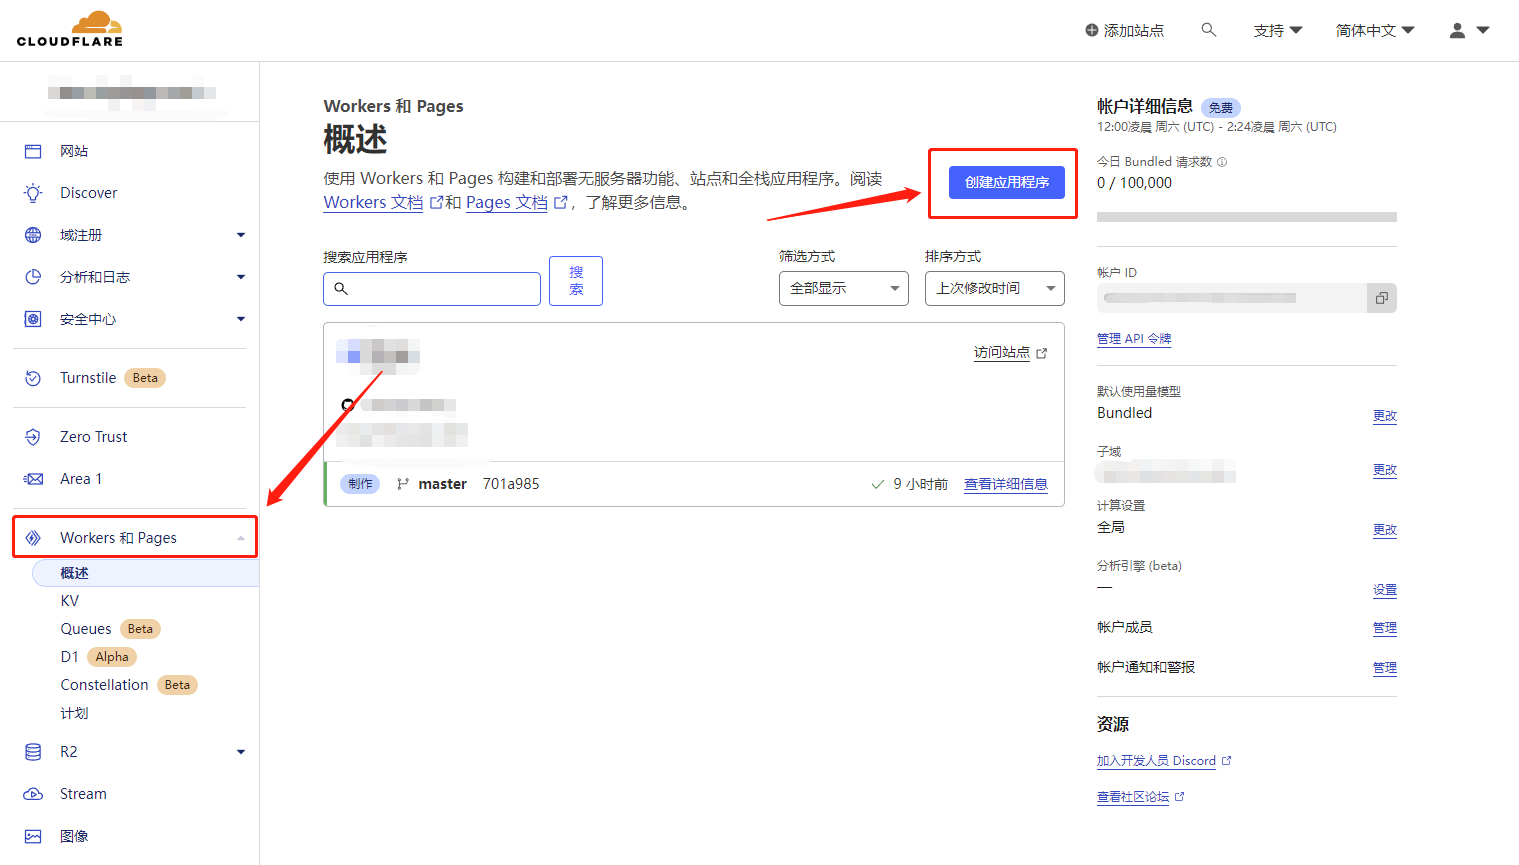The image size is (1519, 865).
Task: Click the 创建应用程序 button
Action: 1007,182
